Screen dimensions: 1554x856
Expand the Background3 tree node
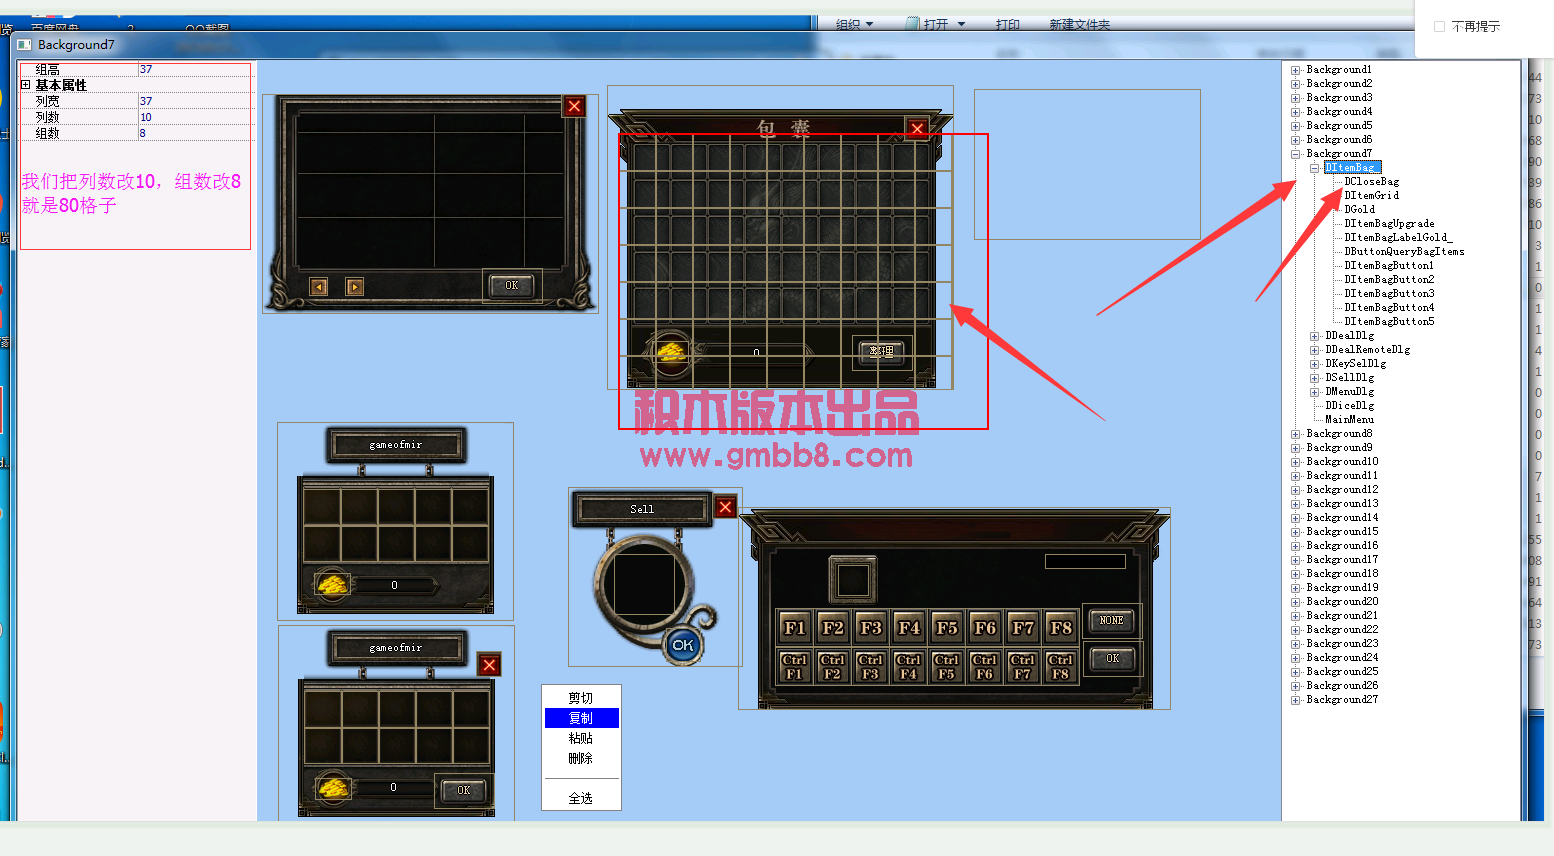1296,98
